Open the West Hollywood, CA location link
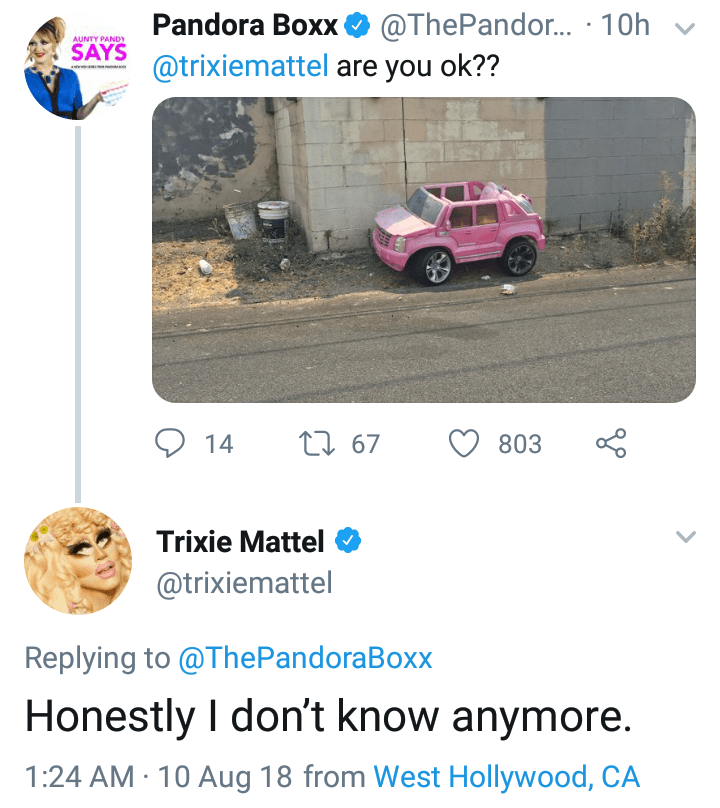This screenshot has width=720, height=808. (506, 777)
